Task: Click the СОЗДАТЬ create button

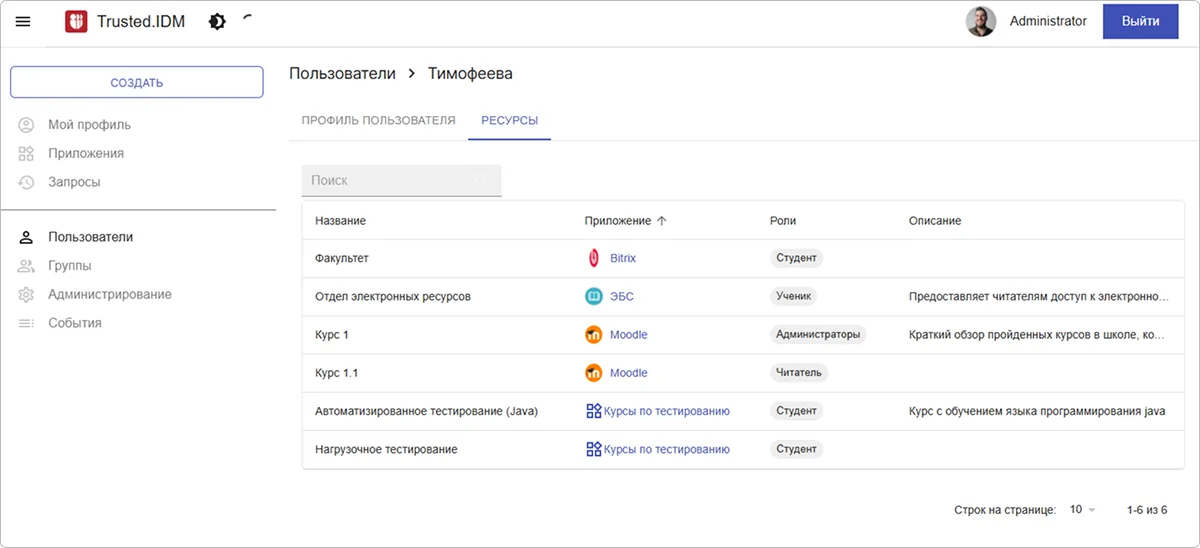Action: 137,83
